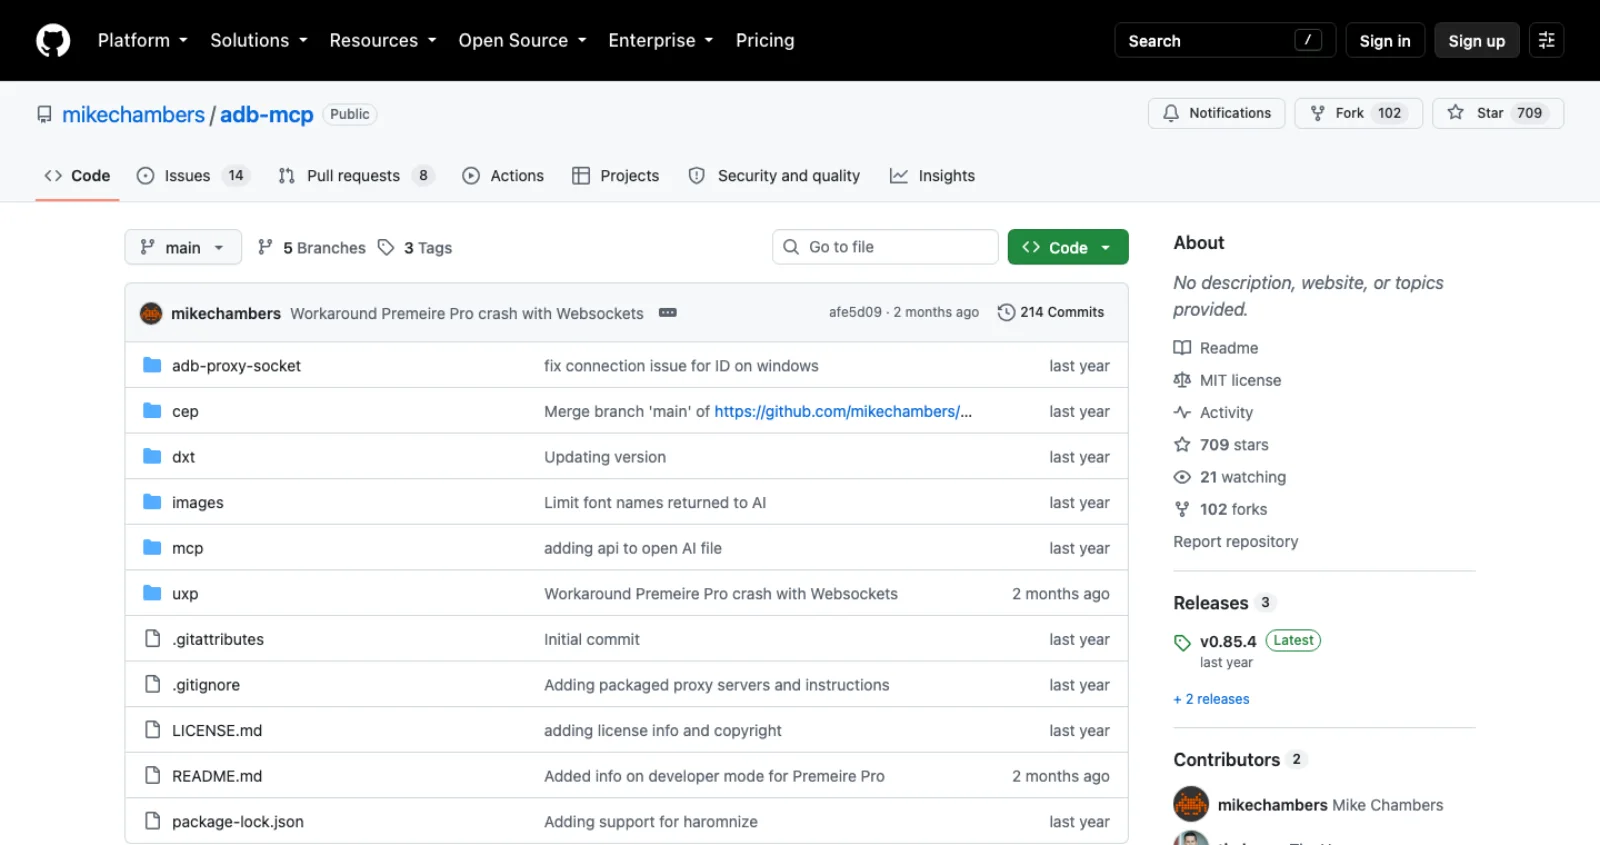The height and width of the screenshot is (845, 1600).
Task: Click the Report repository link
Action: [x=1236, y=541]
